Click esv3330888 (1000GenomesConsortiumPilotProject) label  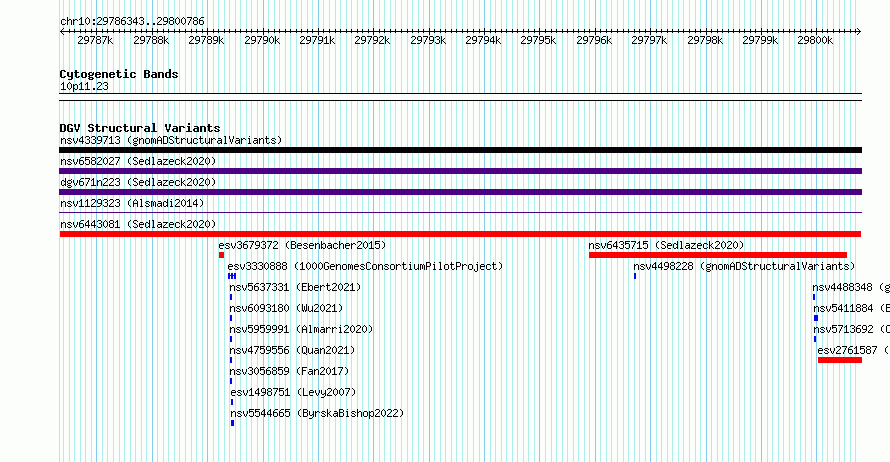point(365,266)
